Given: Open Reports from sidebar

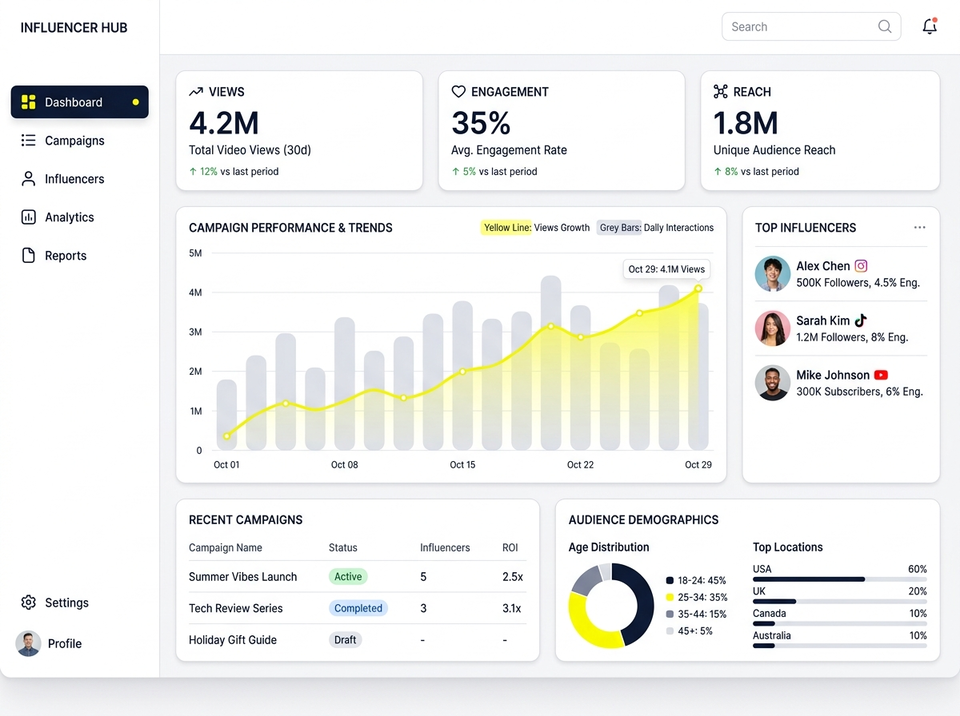Looking at the screenshot, I should [66, 255].
